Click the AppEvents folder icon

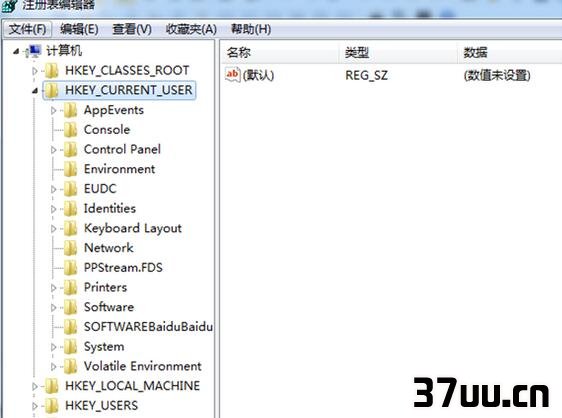coord(71,110)
